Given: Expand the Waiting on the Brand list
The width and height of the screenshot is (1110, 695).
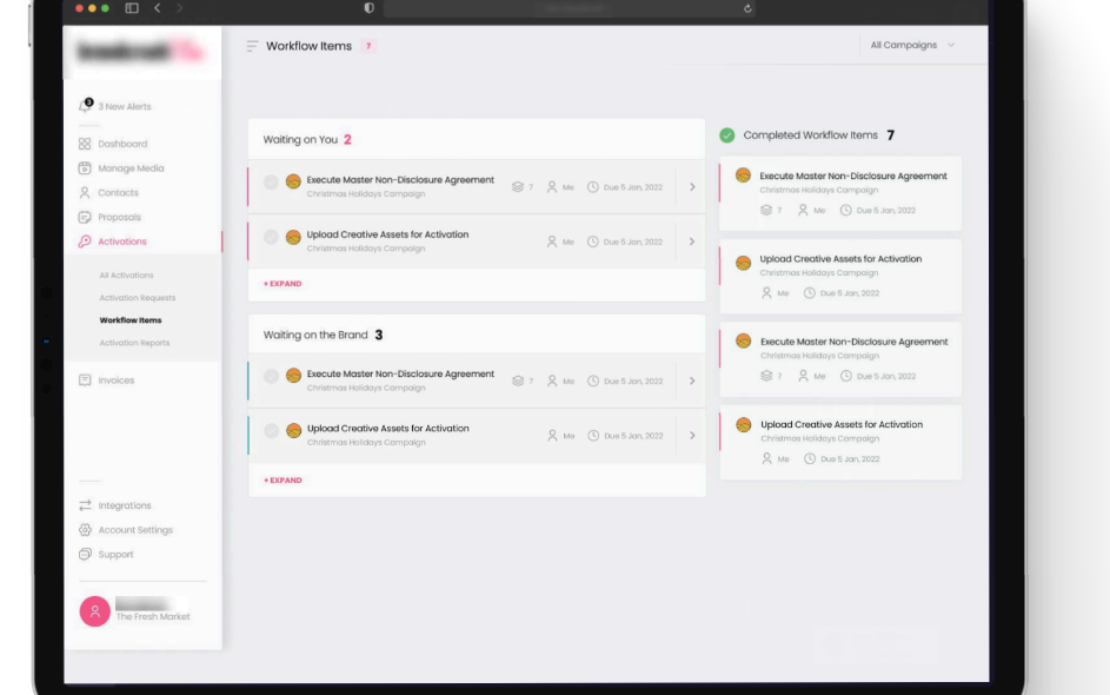Looking at the screenshot, I should (x=282, y=480).
